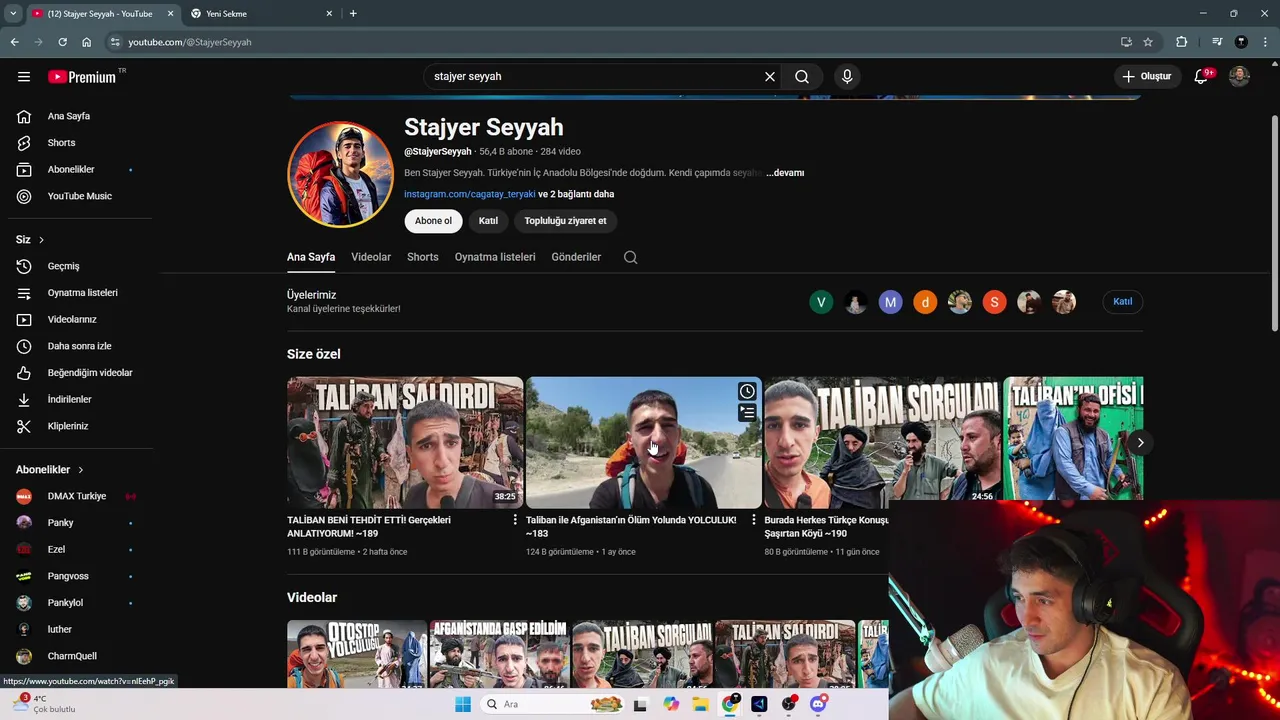1280x720 pixels.
Task: Add hovered video to Watch Later clock icon
Action: click(747, 391)
